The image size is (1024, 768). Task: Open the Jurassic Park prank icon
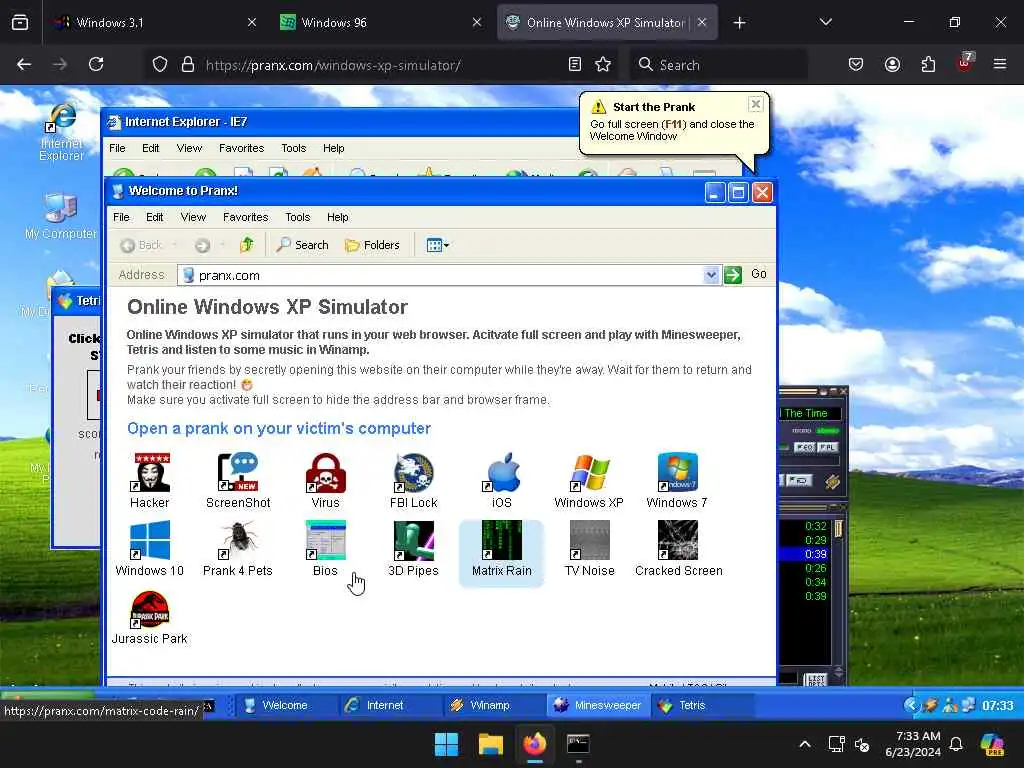pyautogui.click(x=150, y=618)
